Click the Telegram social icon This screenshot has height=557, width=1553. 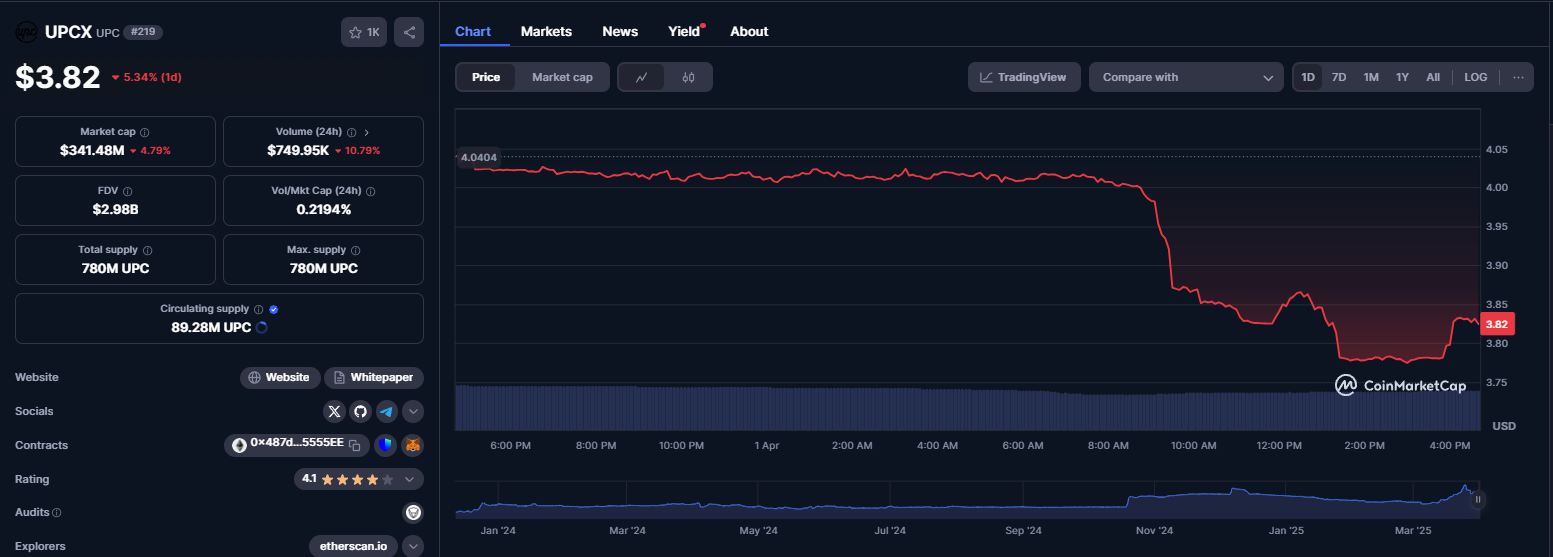[x=386, y=411]
